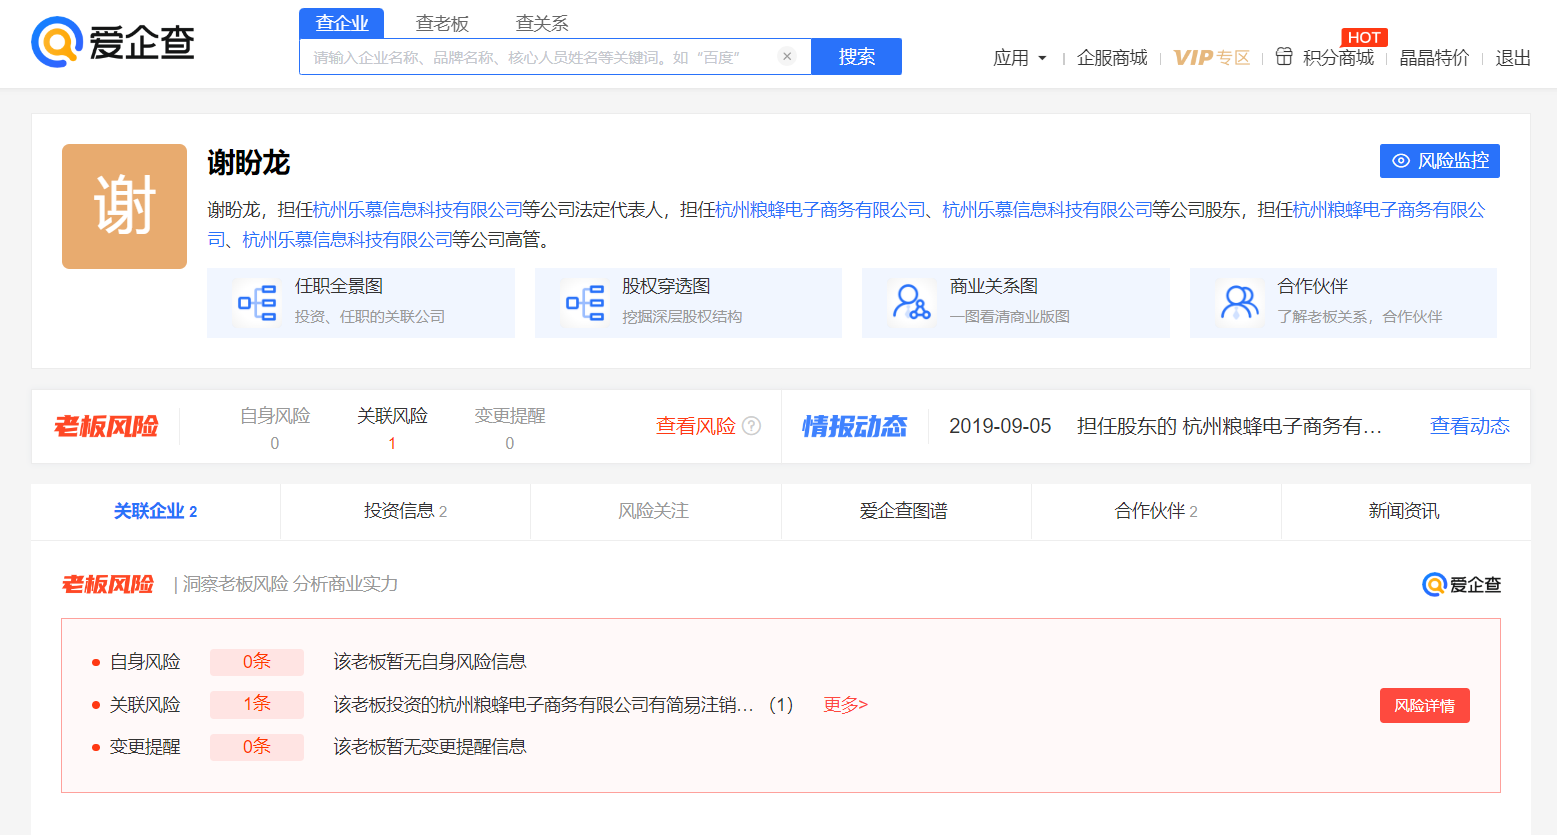Click the red 更多> link
1557x835 pixels.
(x=845, y=705)
